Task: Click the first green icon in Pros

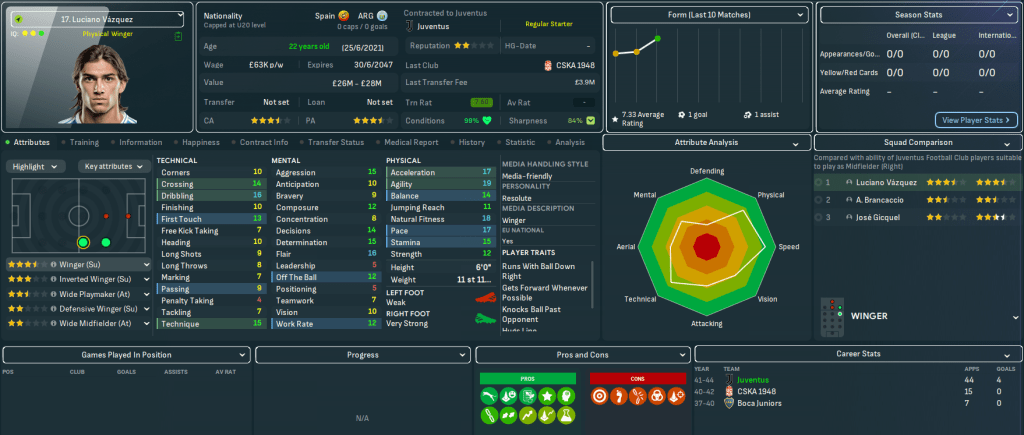Action: pos(488,396)
